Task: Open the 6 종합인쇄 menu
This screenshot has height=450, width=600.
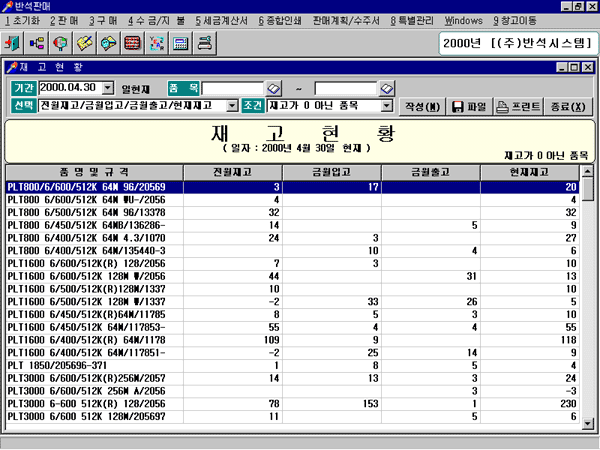Action: [280, 21]
